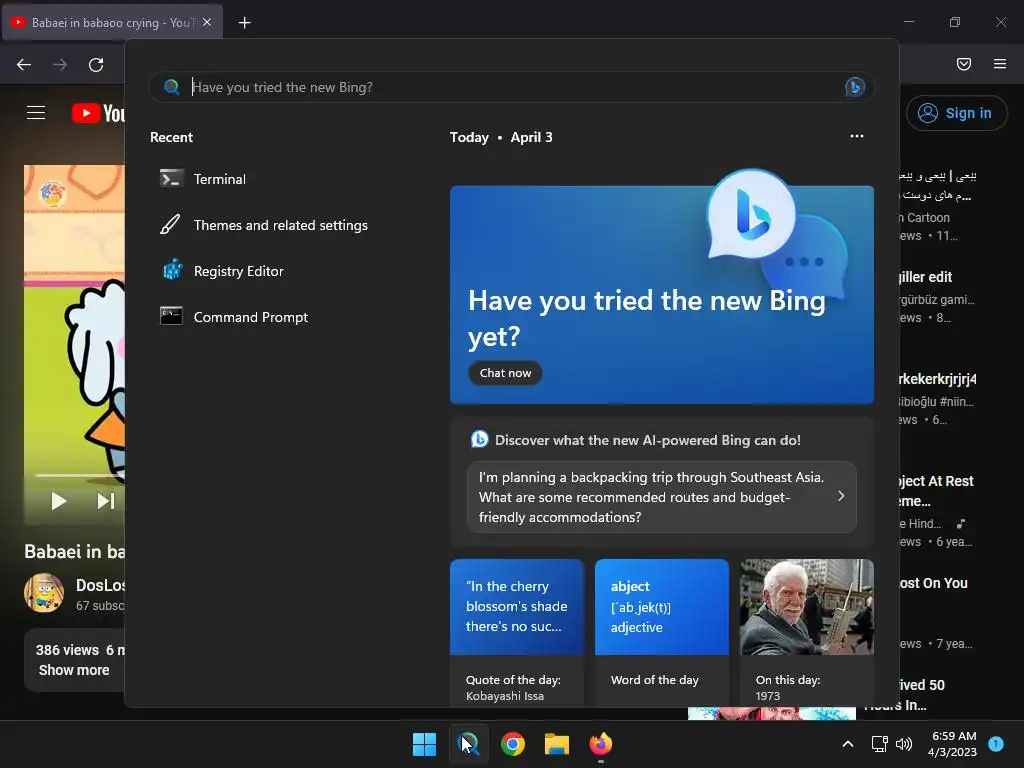Click the Have you tried Bing search field
The image size is (1024, 768).
(x=513, y=87)
